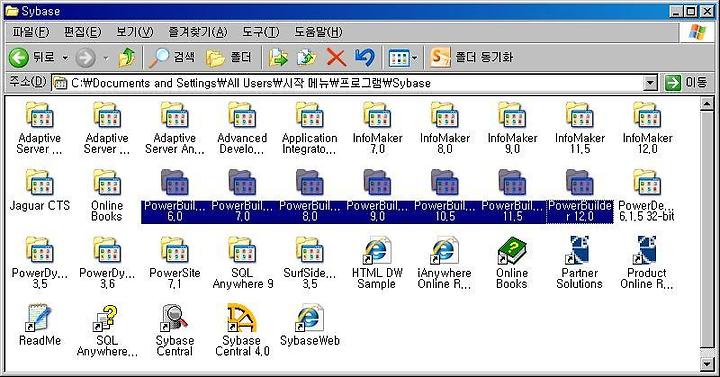Select the Jaguar CTS folder
720x377 pixels.
39,191
